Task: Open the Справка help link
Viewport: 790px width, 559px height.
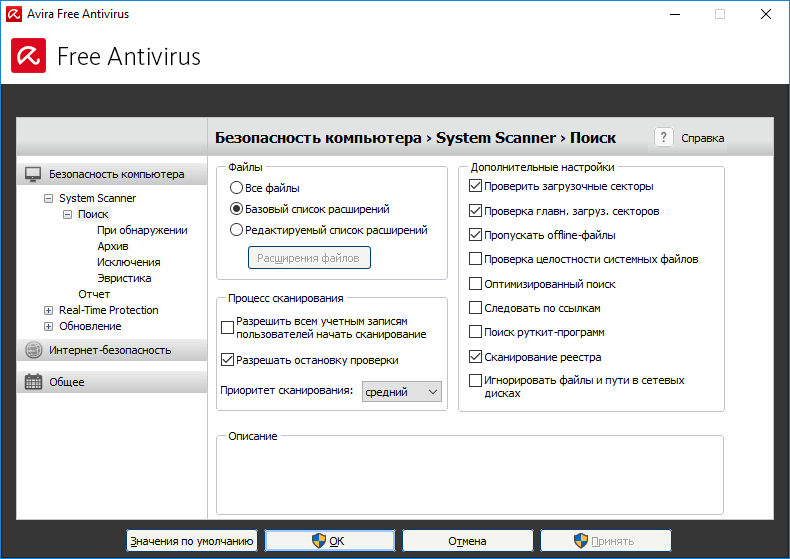Action: tap(702, 138)
